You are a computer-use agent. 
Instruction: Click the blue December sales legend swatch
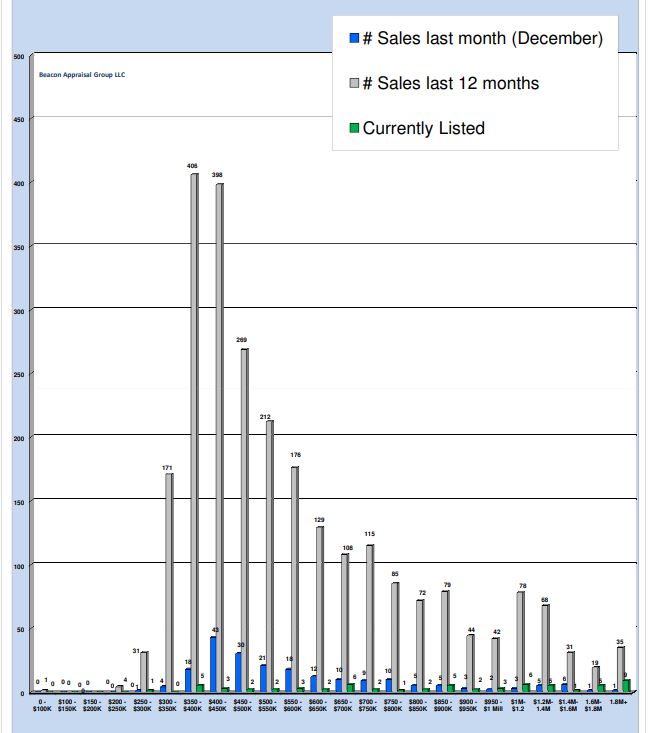point(353,40)
